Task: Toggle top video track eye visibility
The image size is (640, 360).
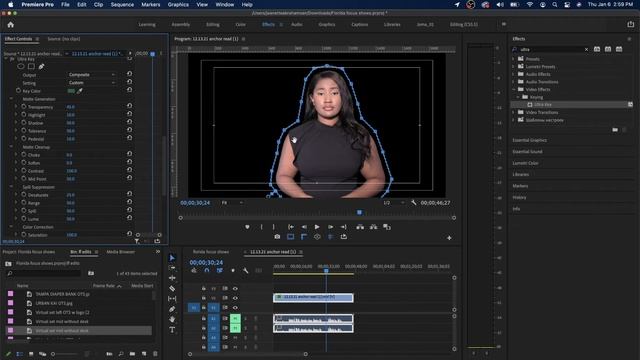Action: [235, 289]
